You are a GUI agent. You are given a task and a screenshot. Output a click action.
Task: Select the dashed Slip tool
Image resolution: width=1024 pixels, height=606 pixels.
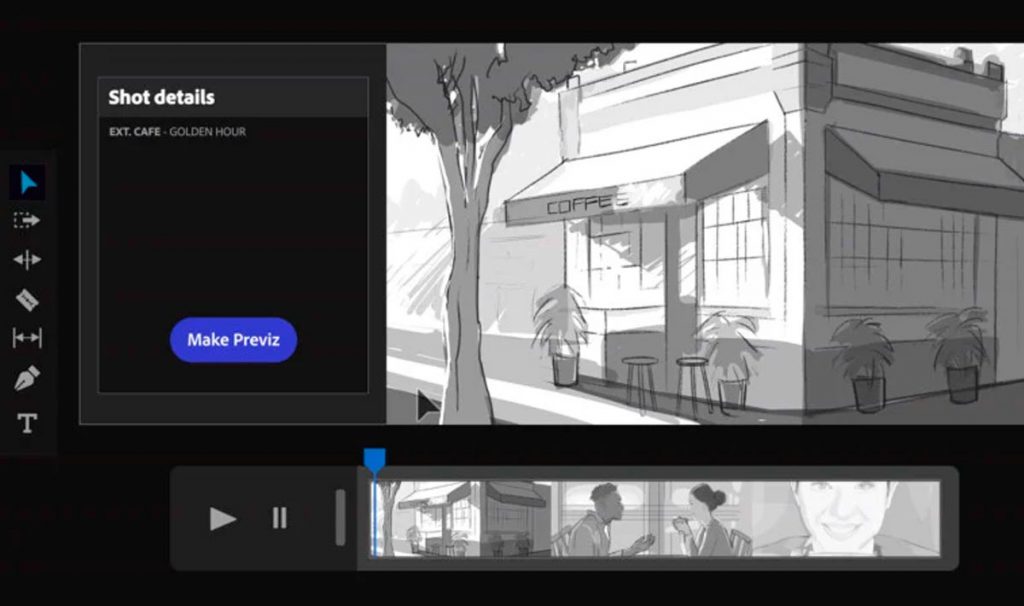coord(27,221)
